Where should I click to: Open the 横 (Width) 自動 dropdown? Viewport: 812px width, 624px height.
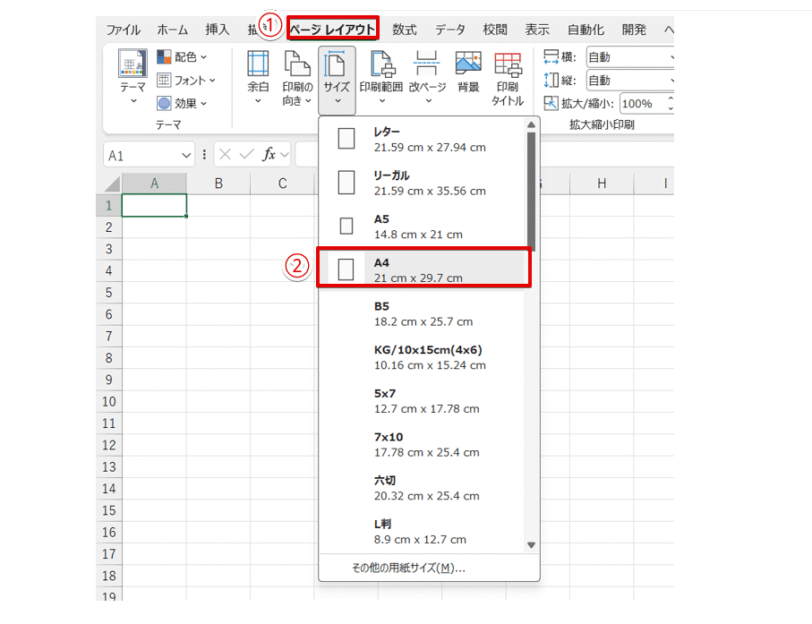point(630,56)
